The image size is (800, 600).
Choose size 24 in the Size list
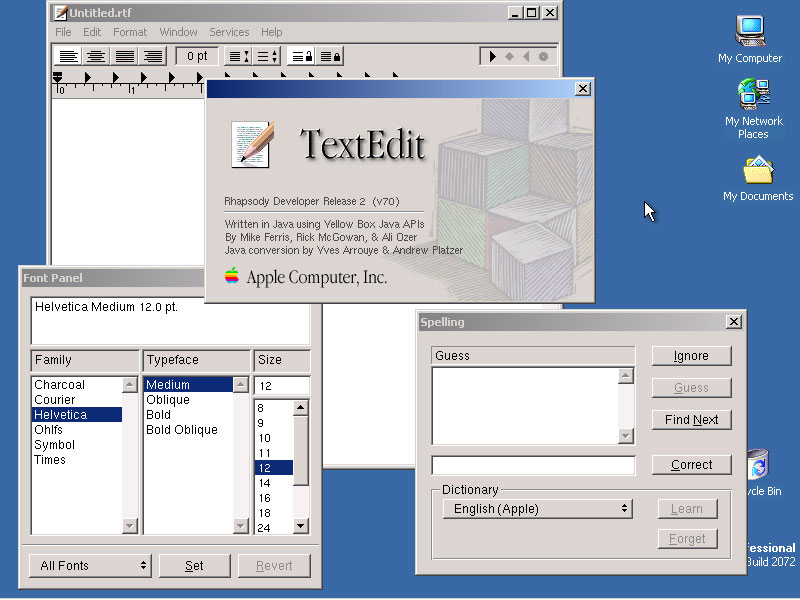coord(274,528)
